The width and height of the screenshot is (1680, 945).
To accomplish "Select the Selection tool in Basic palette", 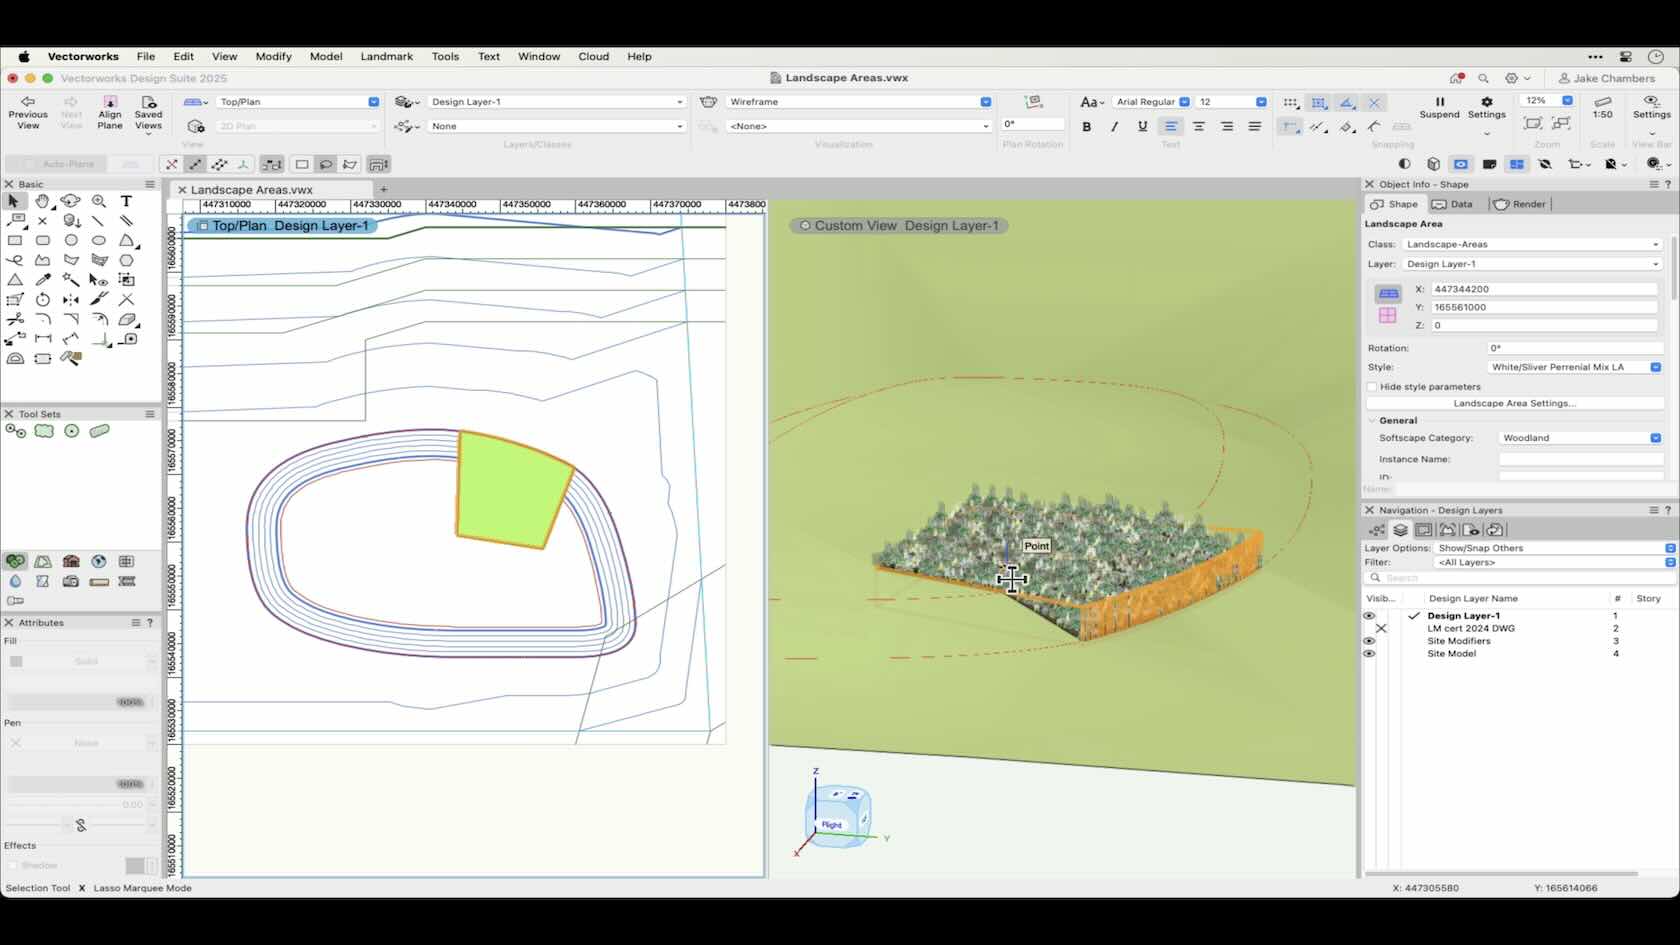I will (x=13, y=201).
